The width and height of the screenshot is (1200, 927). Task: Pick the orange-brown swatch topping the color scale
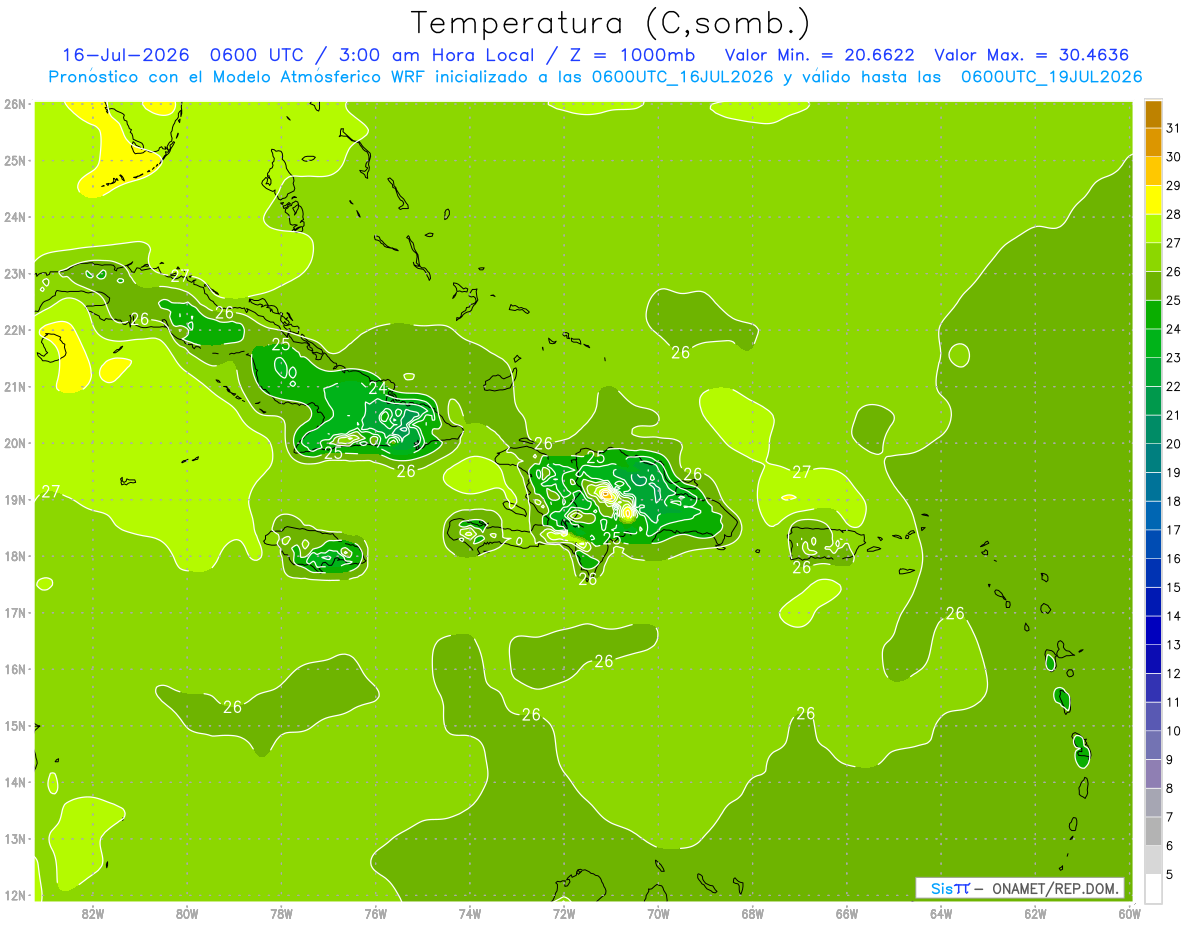tap(1153, 115)
